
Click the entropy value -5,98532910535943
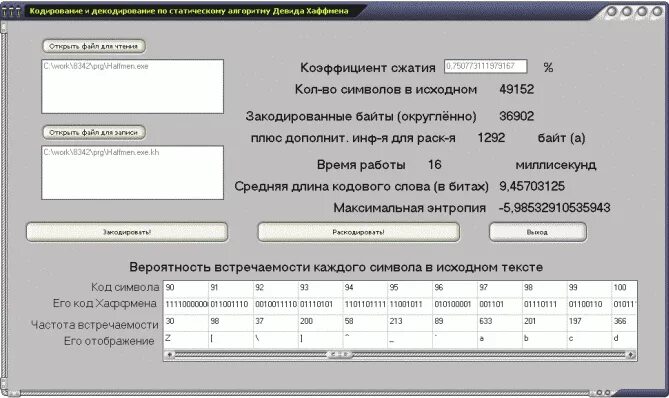click(554, 208)
